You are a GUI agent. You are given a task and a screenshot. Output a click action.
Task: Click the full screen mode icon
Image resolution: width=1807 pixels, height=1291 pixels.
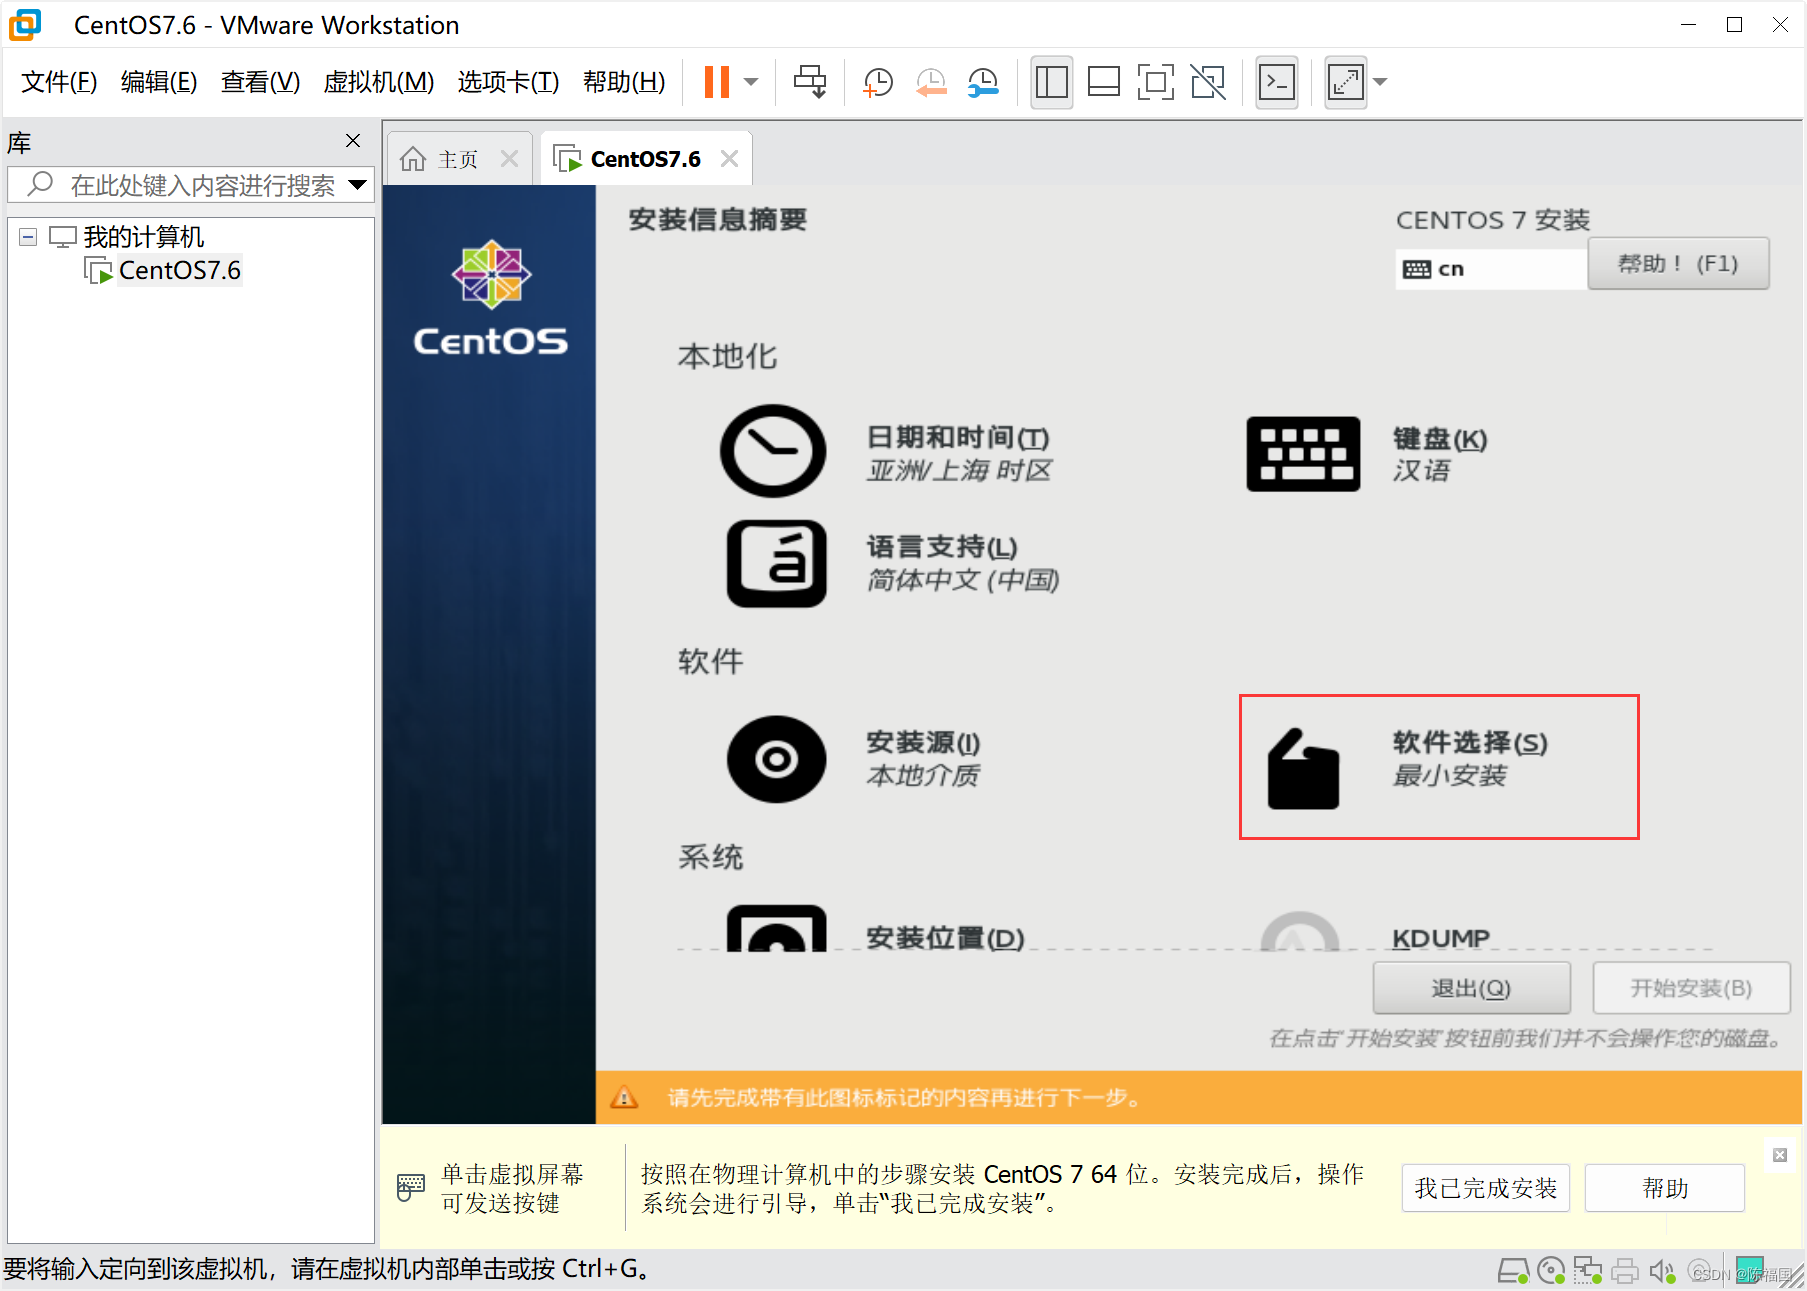pos(1156,82)
